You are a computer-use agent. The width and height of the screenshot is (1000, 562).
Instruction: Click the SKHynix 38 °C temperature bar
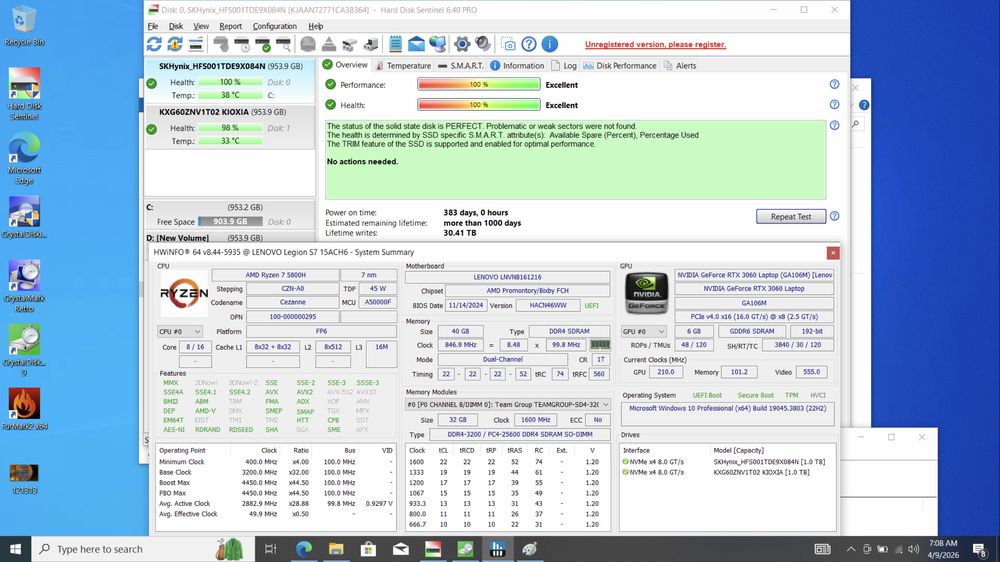point(230,95)
